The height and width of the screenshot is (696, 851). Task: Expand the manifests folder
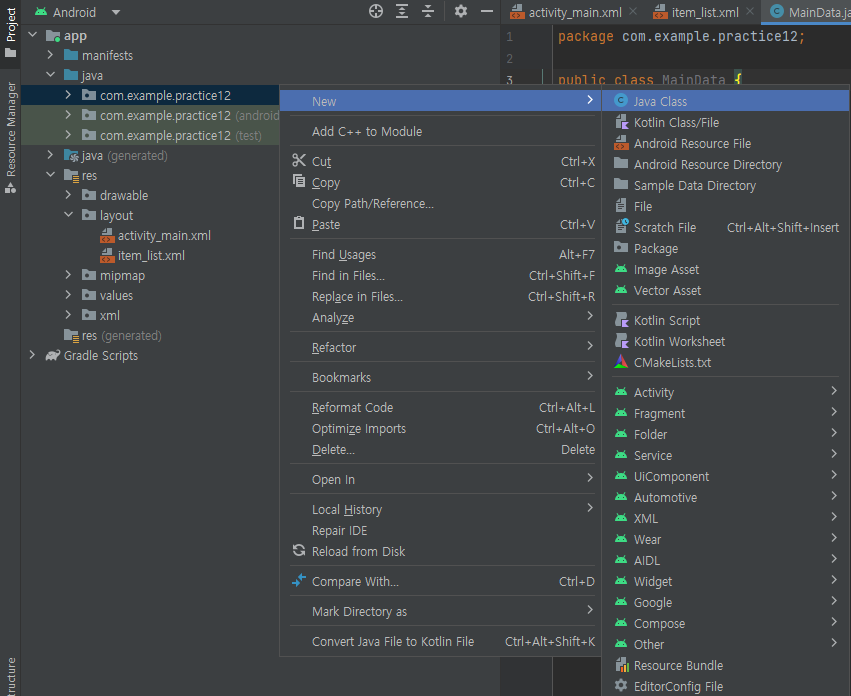click(50, 55)
